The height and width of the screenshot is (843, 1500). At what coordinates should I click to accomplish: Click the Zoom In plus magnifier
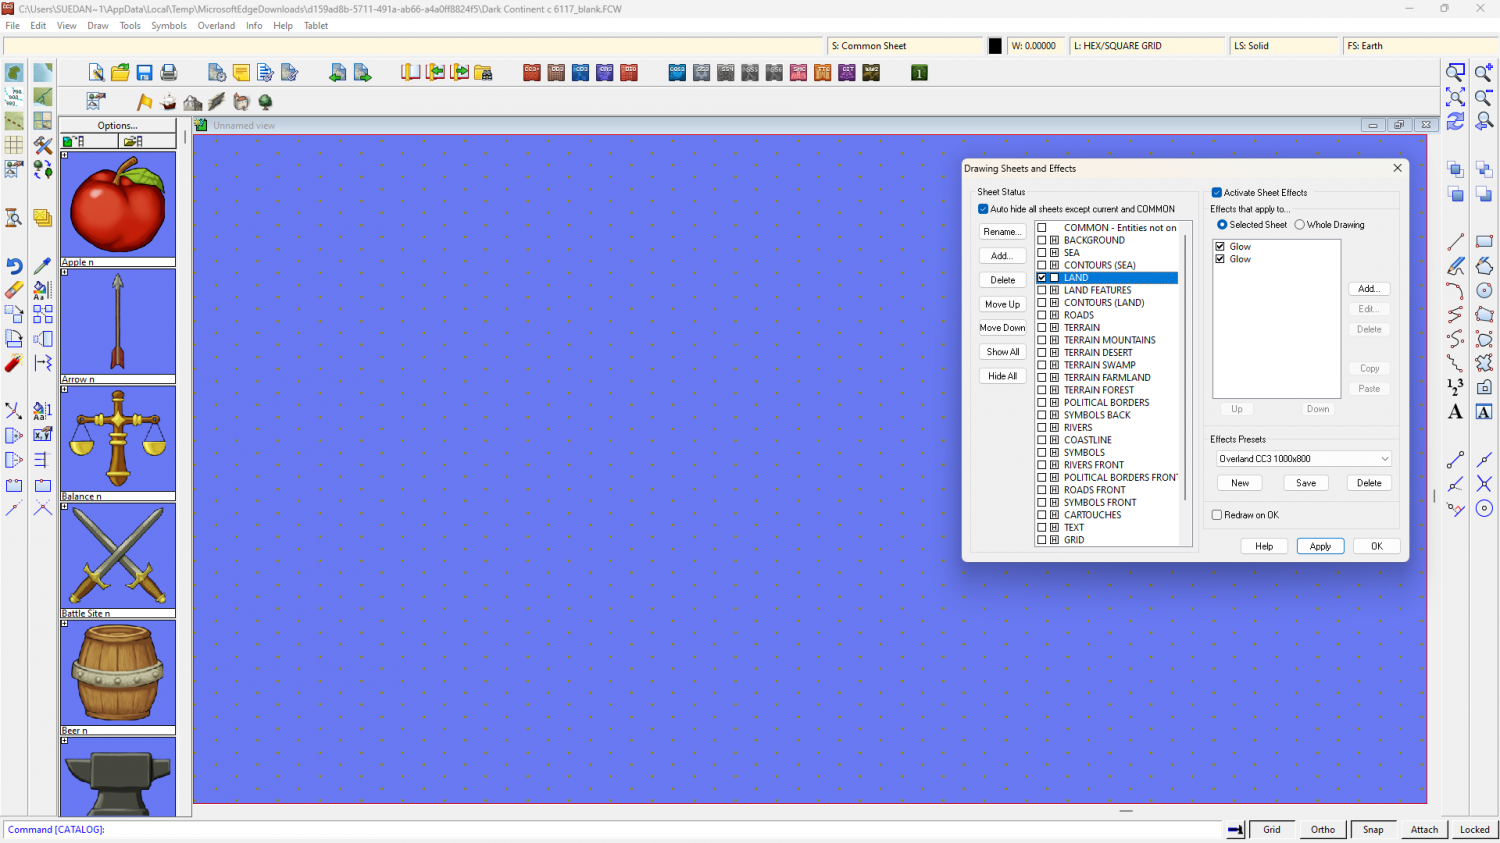(1484, 72)
